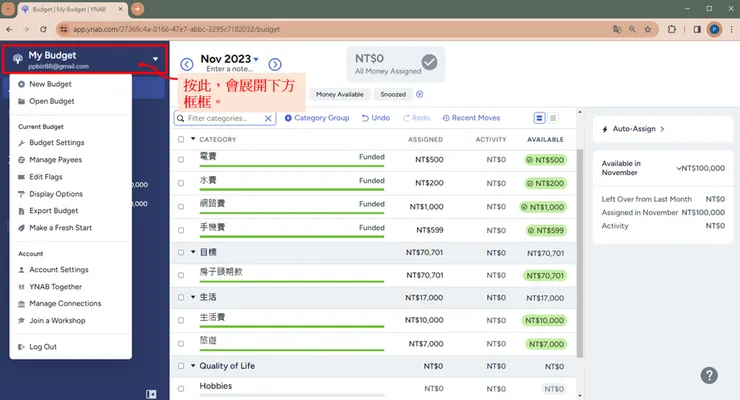Click the Enter a note field under month
Screen dimensions: 740x400
tap(229, 69)
